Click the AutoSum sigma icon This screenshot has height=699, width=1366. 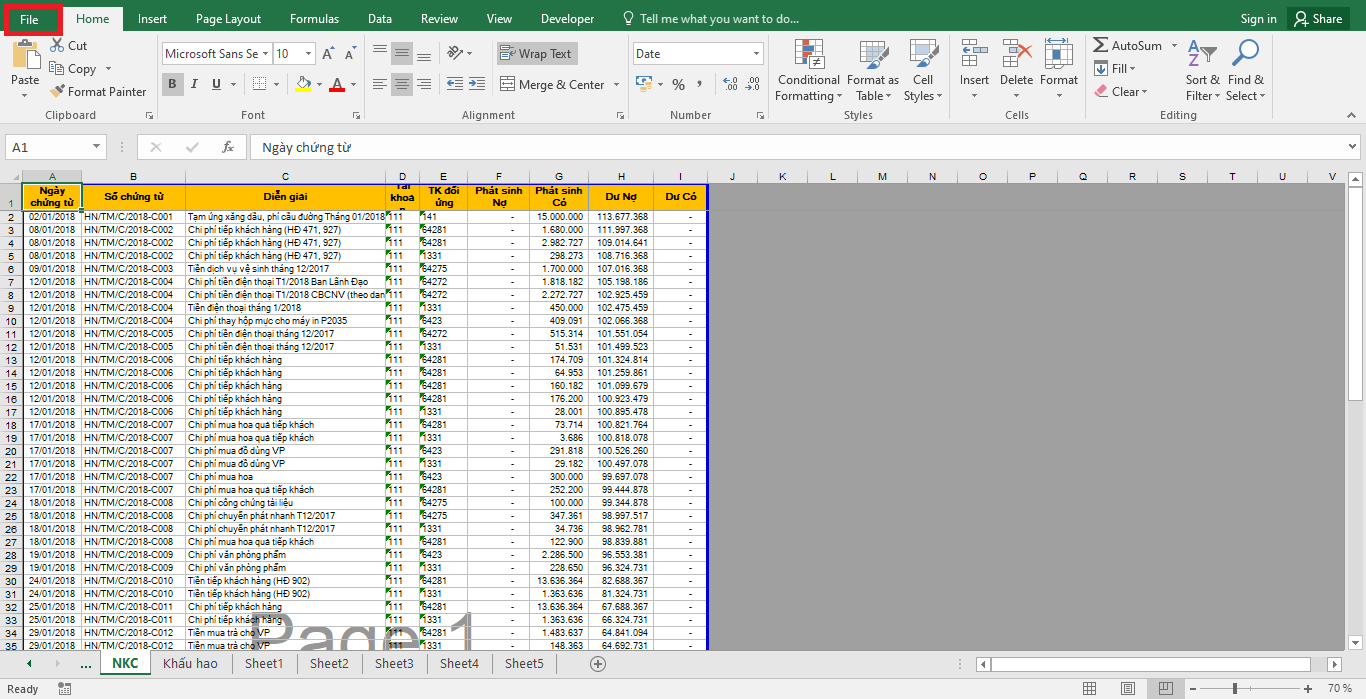1100,46
